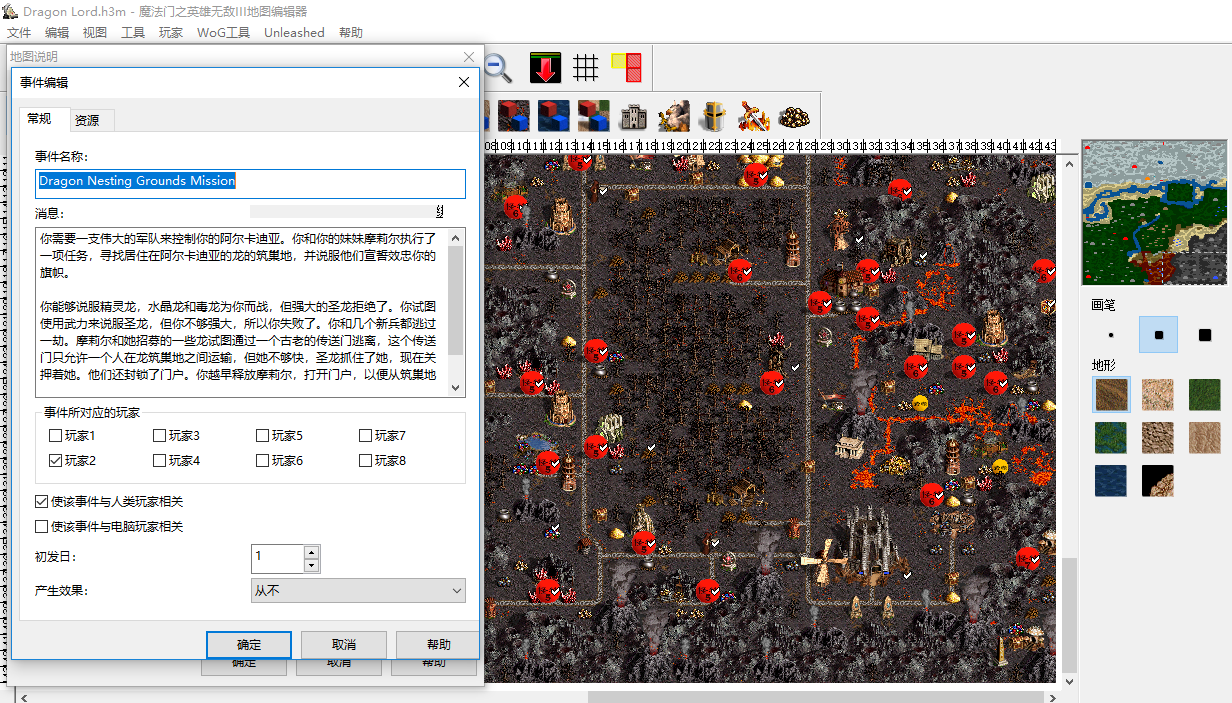
Task: Select the water terrain red-blue cubes tool
Action: [x=554, y=116]
